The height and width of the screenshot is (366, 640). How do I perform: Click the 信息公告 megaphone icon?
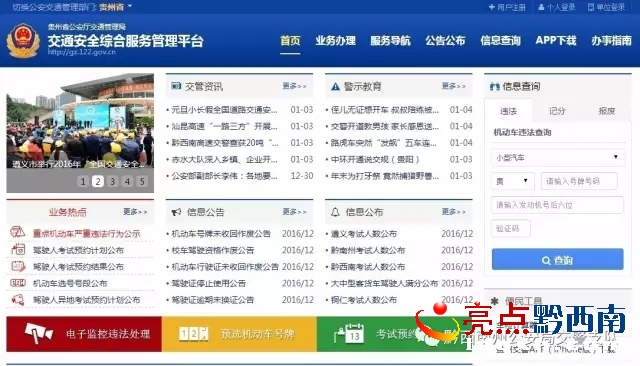[176, 212]
